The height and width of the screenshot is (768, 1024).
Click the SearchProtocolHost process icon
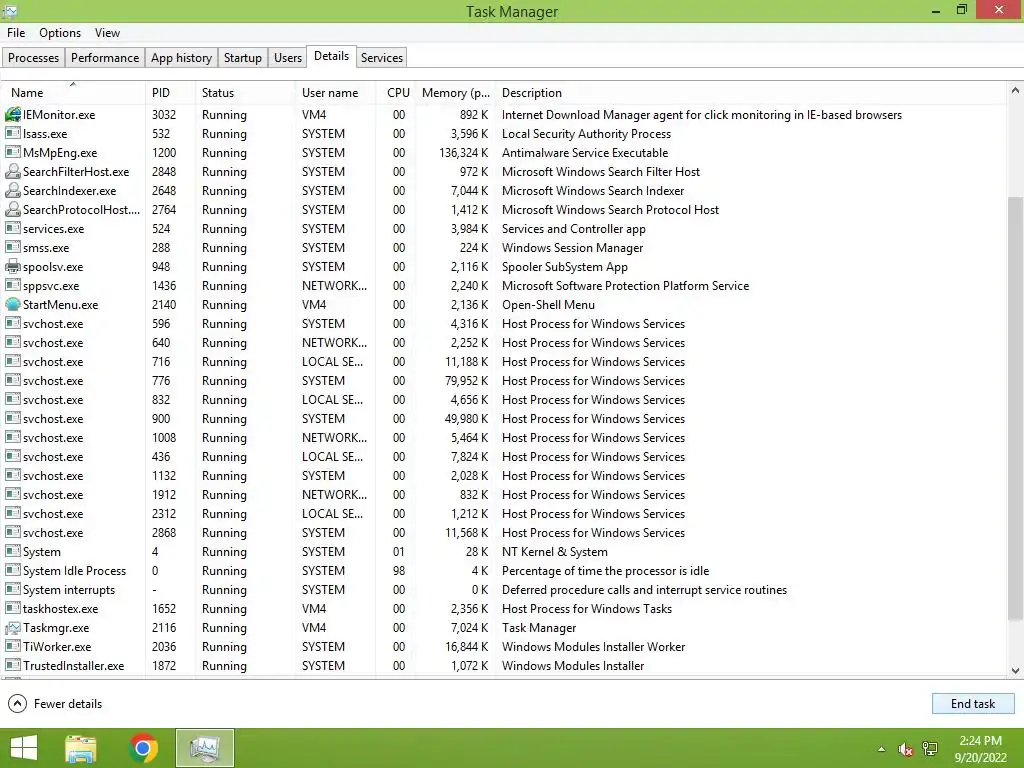pos(12,210)
